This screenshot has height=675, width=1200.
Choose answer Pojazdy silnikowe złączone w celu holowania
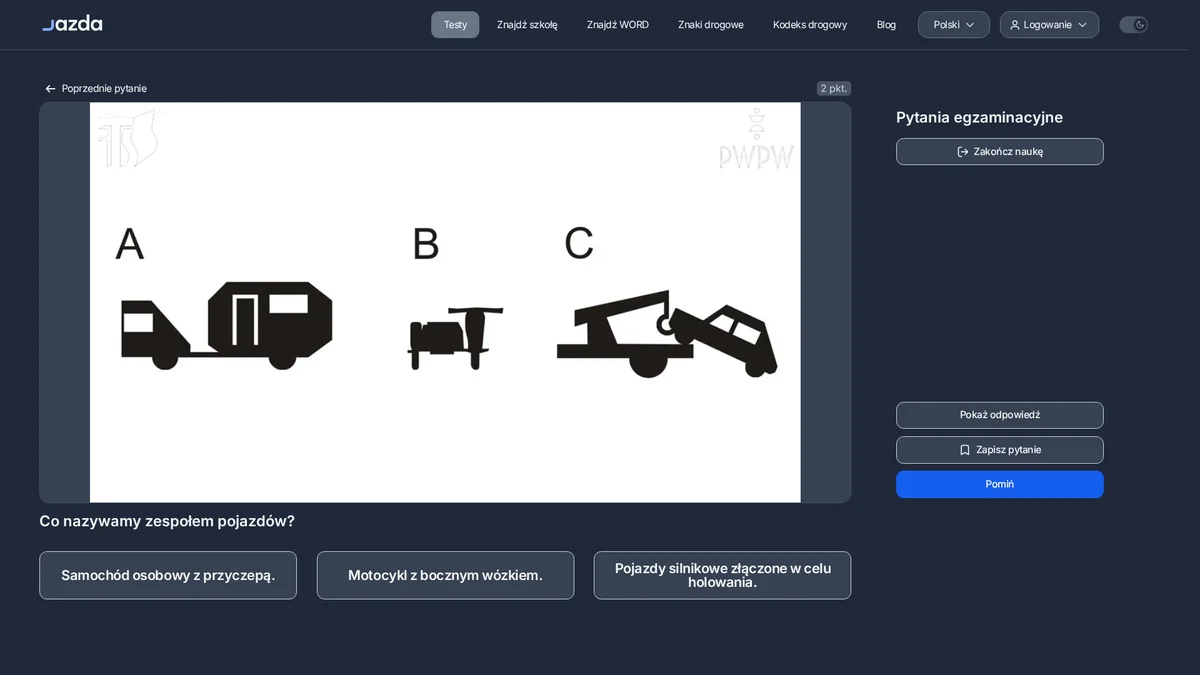(x=722, y=575)
